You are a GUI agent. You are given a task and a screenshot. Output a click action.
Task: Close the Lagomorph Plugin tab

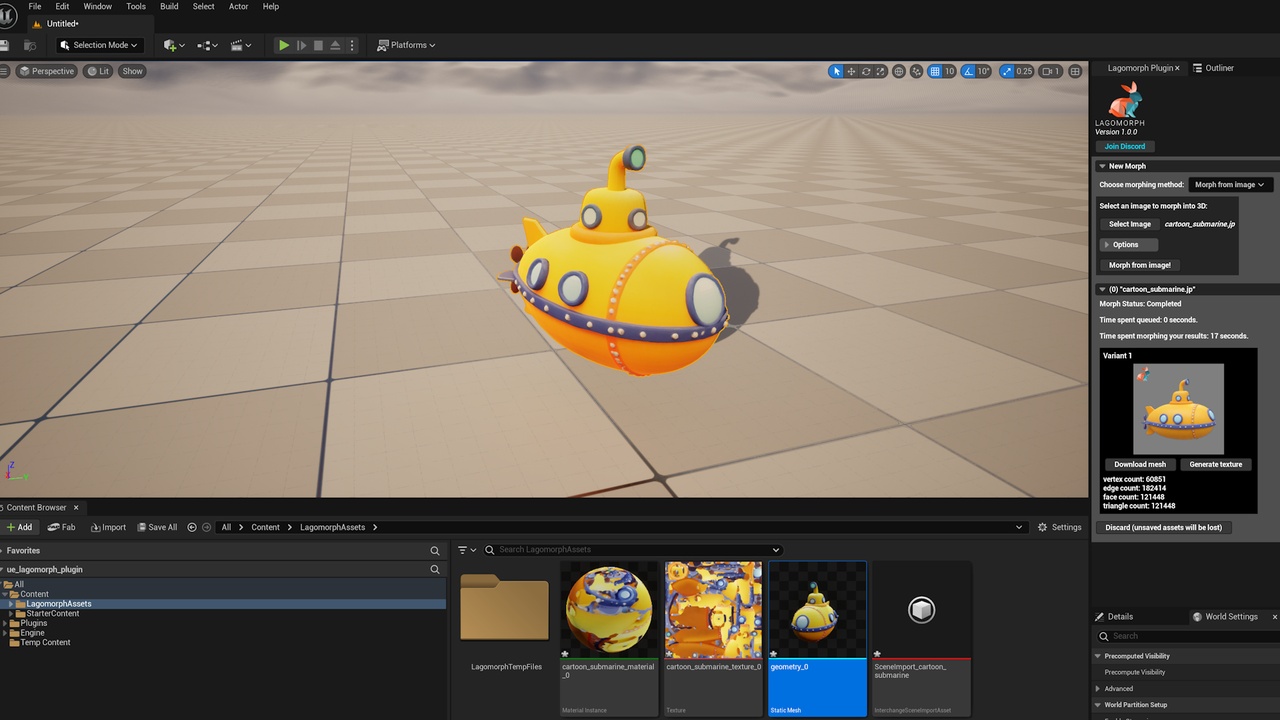click(1177, 68)
